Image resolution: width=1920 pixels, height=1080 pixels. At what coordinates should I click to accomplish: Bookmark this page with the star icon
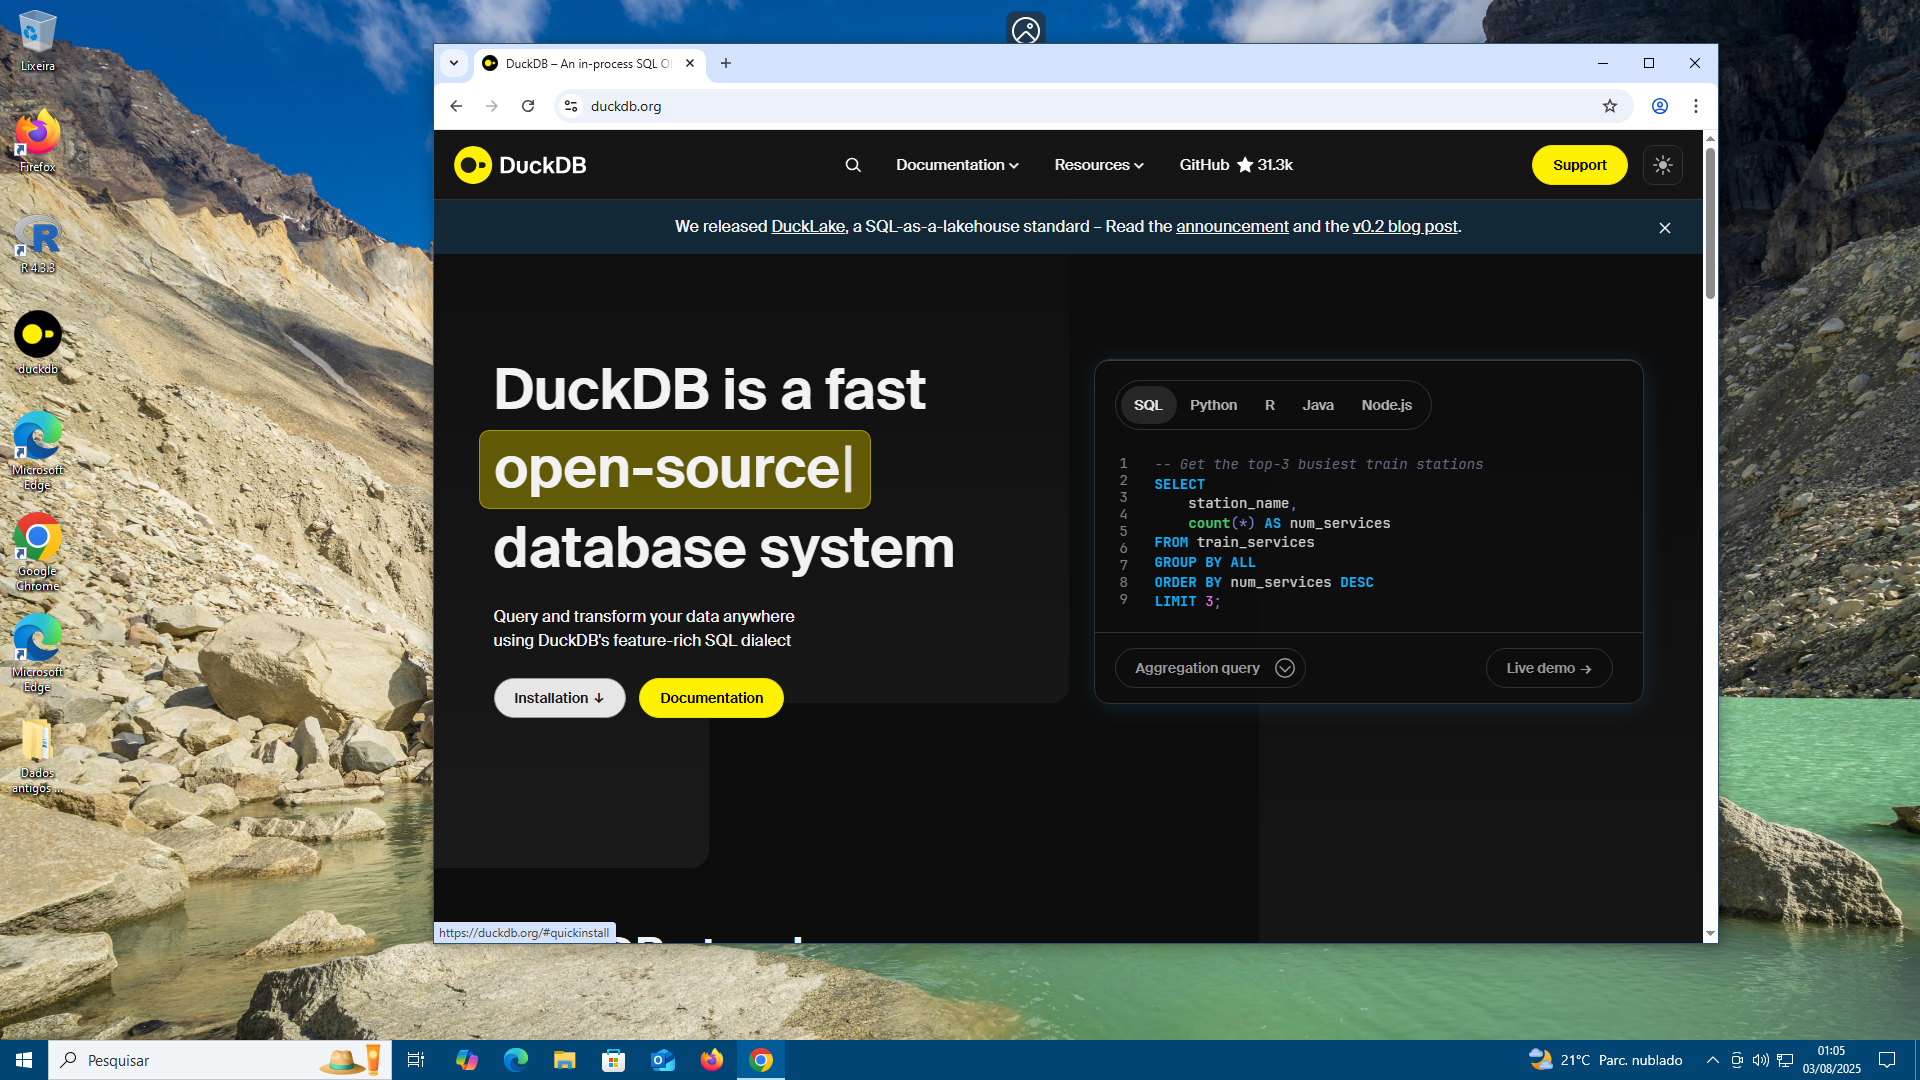point(1609,106)
